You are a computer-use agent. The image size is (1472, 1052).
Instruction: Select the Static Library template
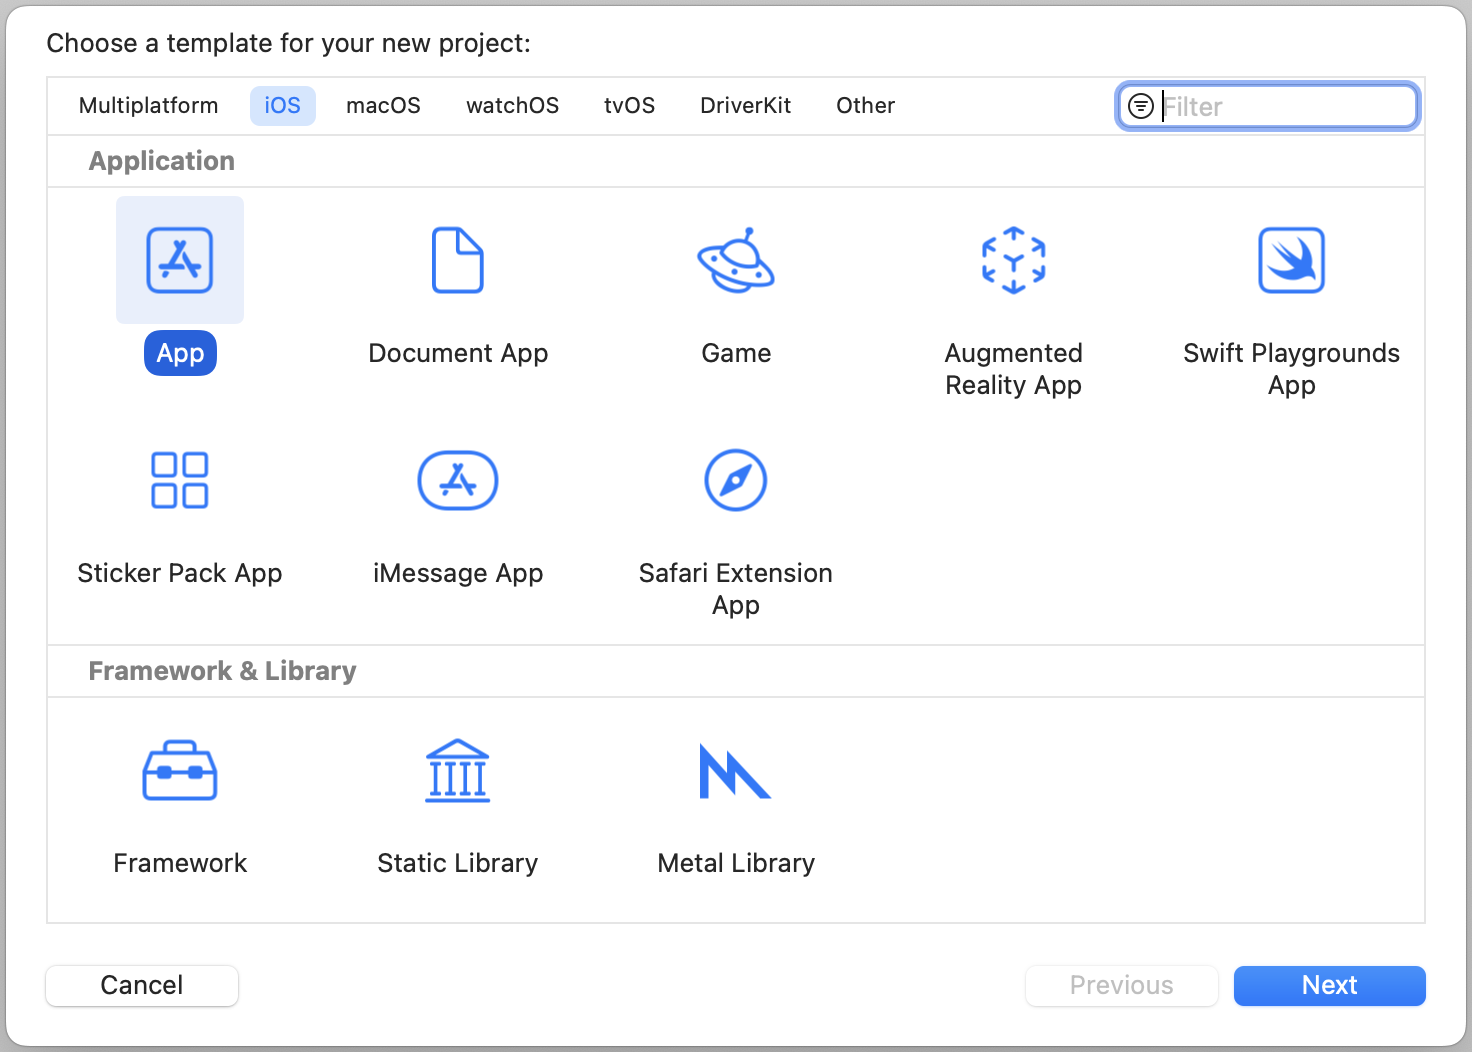[x=457, y=770]
